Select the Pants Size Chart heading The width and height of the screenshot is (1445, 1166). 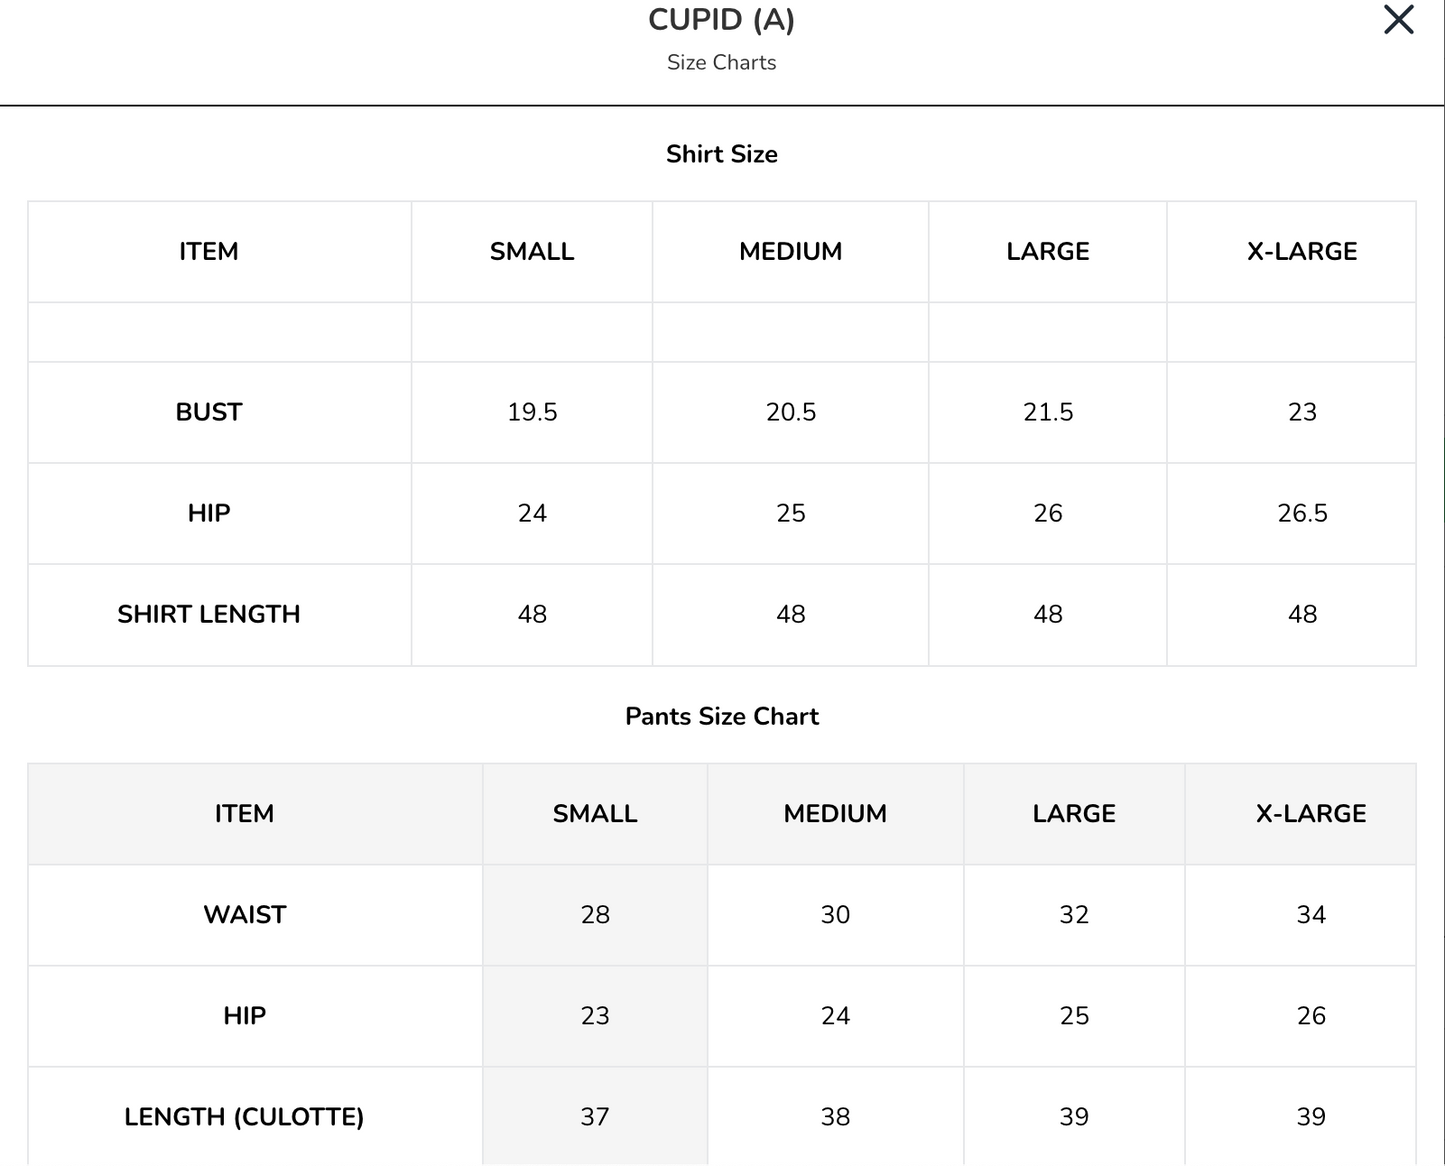722,716
